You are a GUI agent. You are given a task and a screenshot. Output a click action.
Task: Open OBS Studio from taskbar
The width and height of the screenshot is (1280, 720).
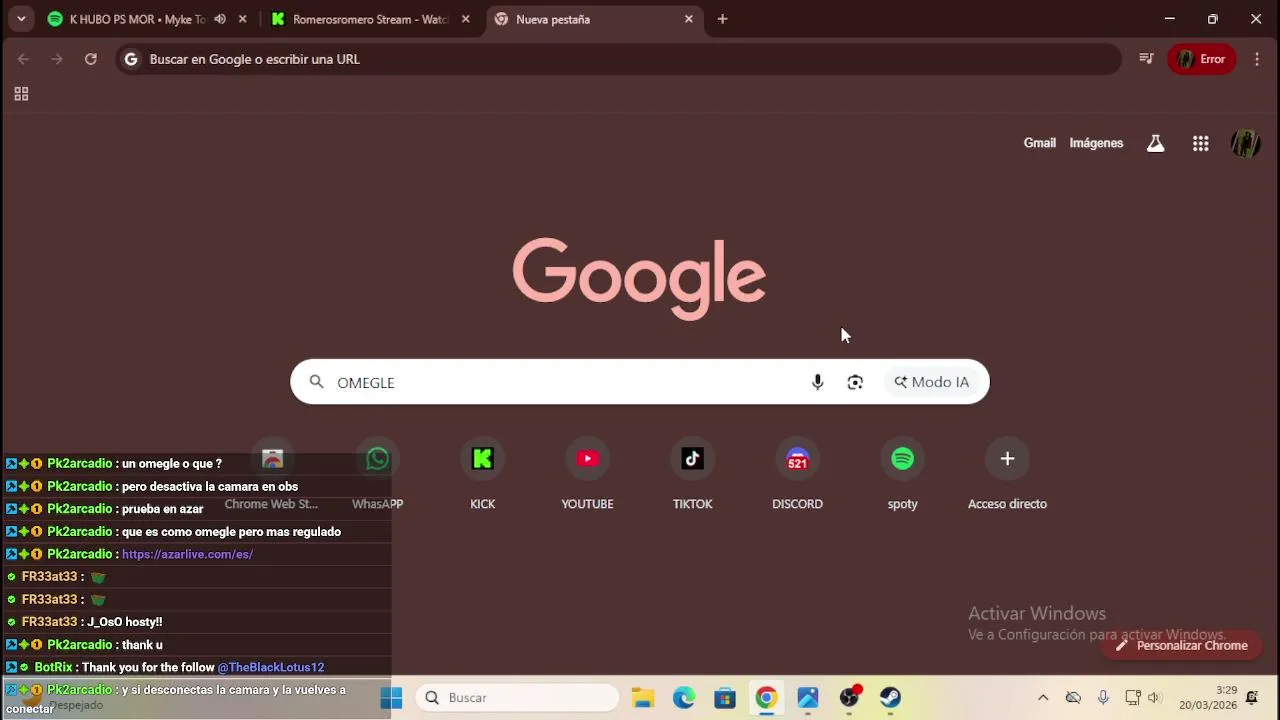tap(849, 697)
